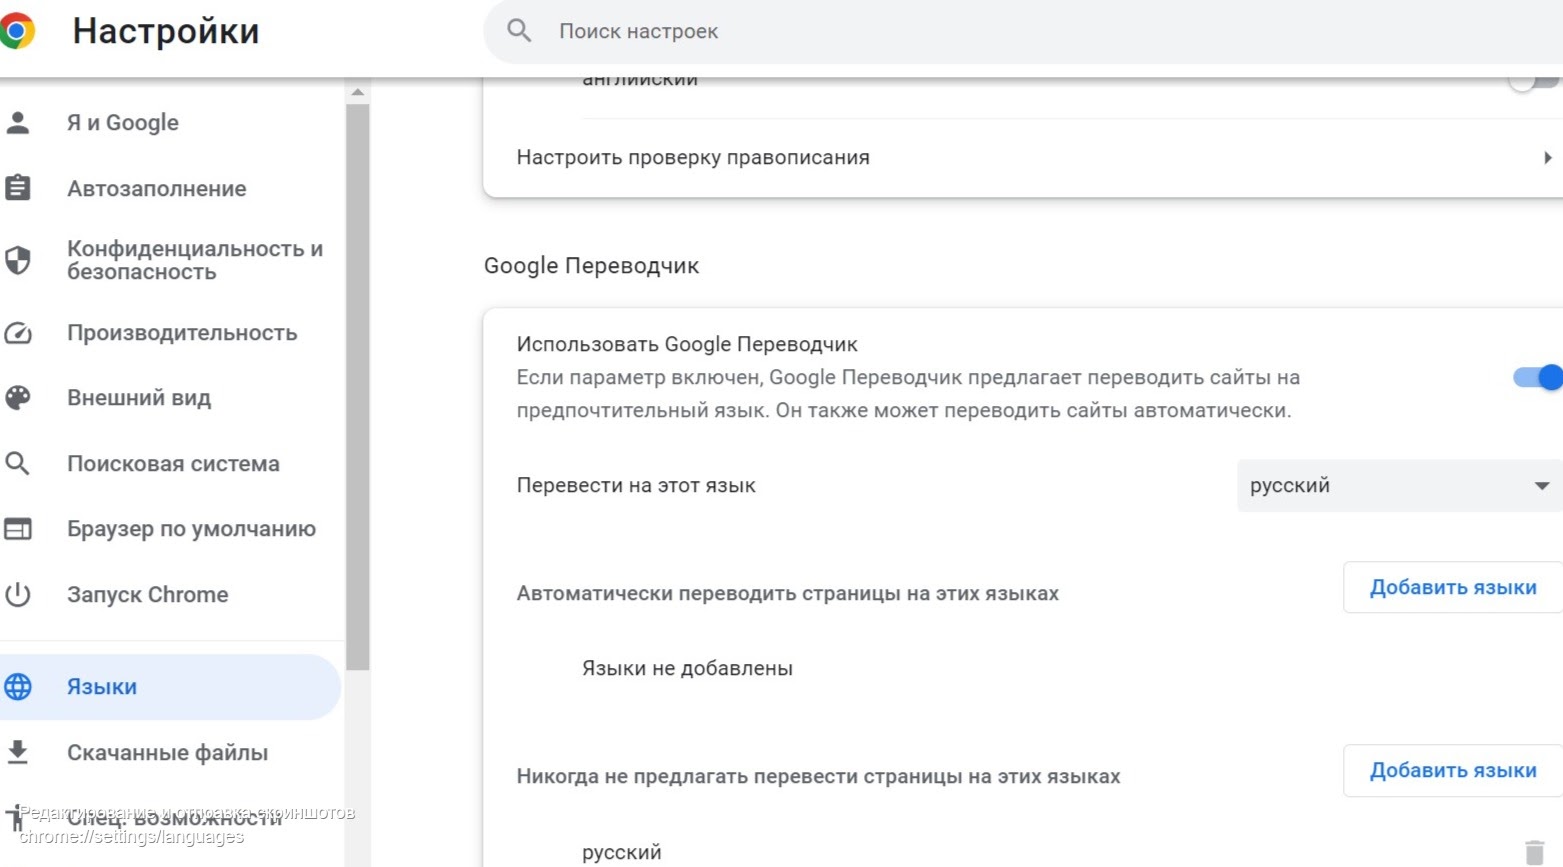
Task: Click the sidebar scrollbar thumb
Action: 358,387
